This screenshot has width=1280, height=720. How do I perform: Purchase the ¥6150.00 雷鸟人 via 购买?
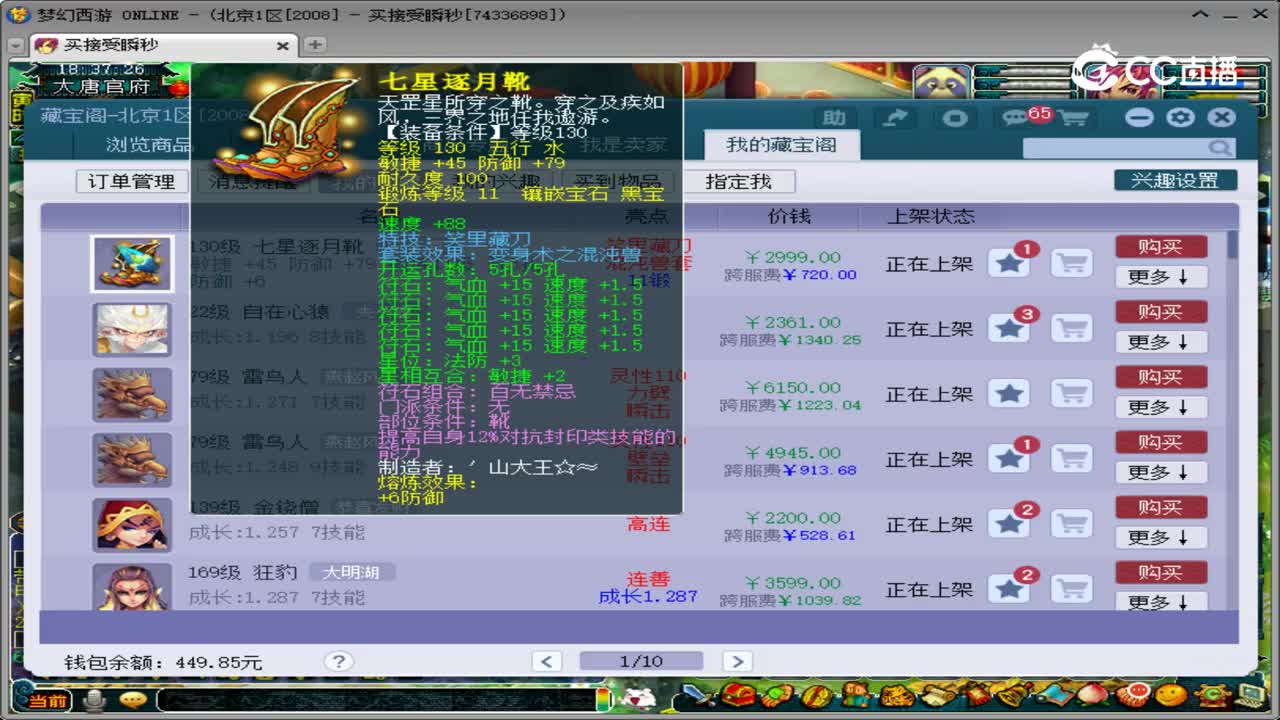pos(1161,377)
